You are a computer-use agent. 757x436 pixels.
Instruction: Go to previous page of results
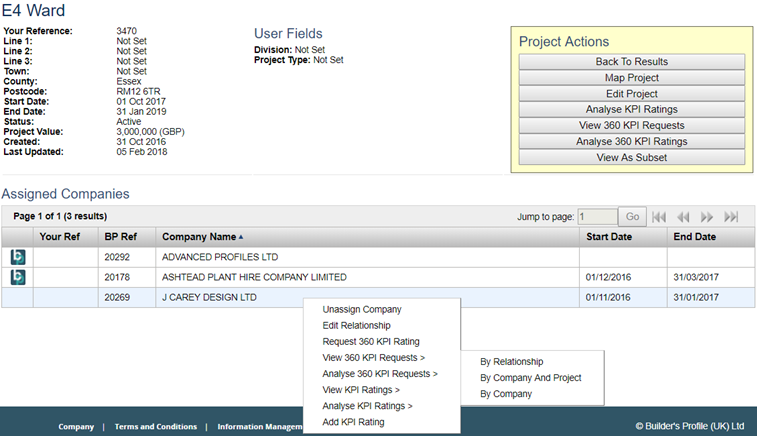click(x=683, y=217)
